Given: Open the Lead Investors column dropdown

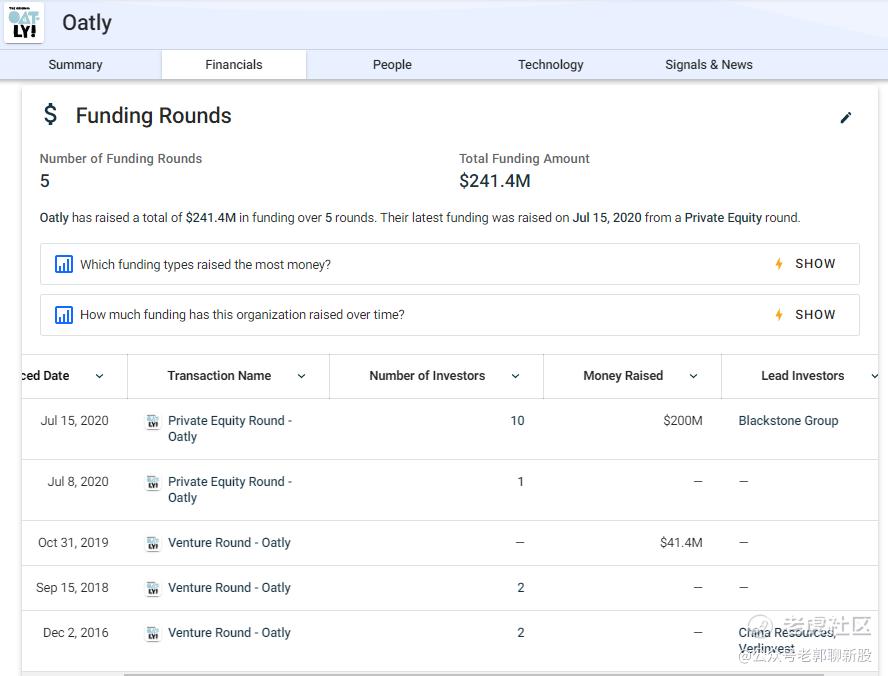Looking at the screenshot, I should pos(875,376).
